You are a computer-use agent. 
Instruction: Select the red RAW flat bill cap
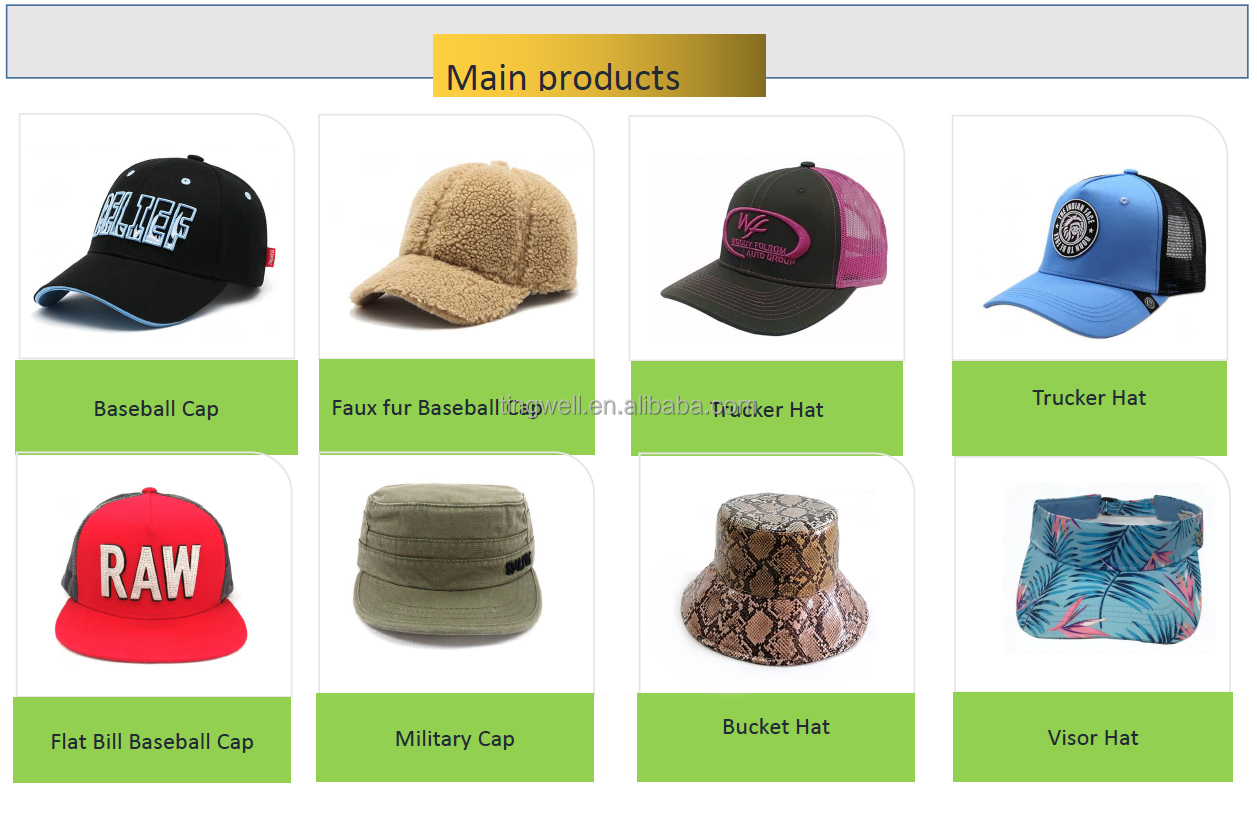(x=150, y=576)
